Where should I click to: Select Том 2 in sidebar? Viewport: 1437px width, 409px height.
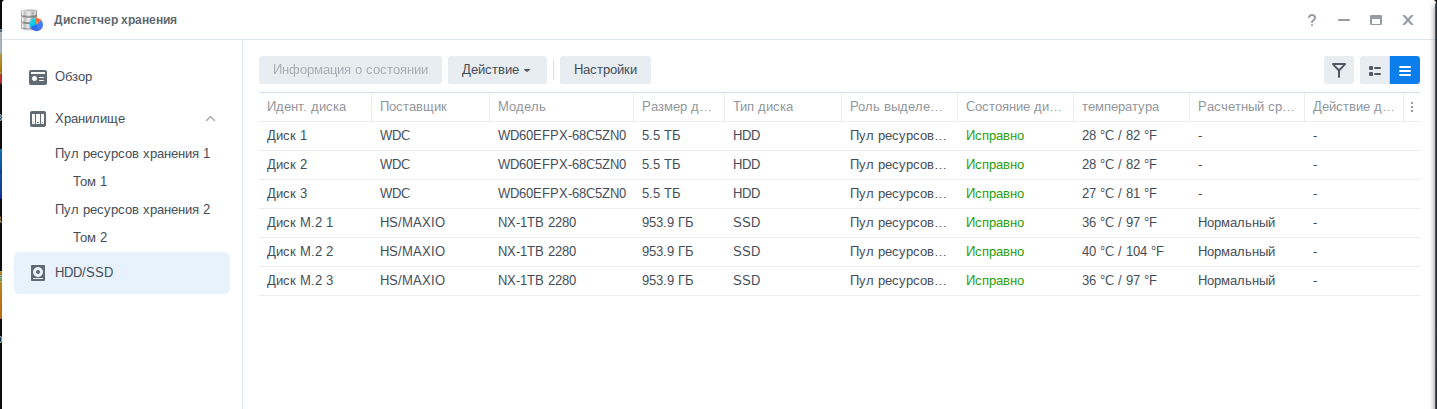tap(90, 238)
